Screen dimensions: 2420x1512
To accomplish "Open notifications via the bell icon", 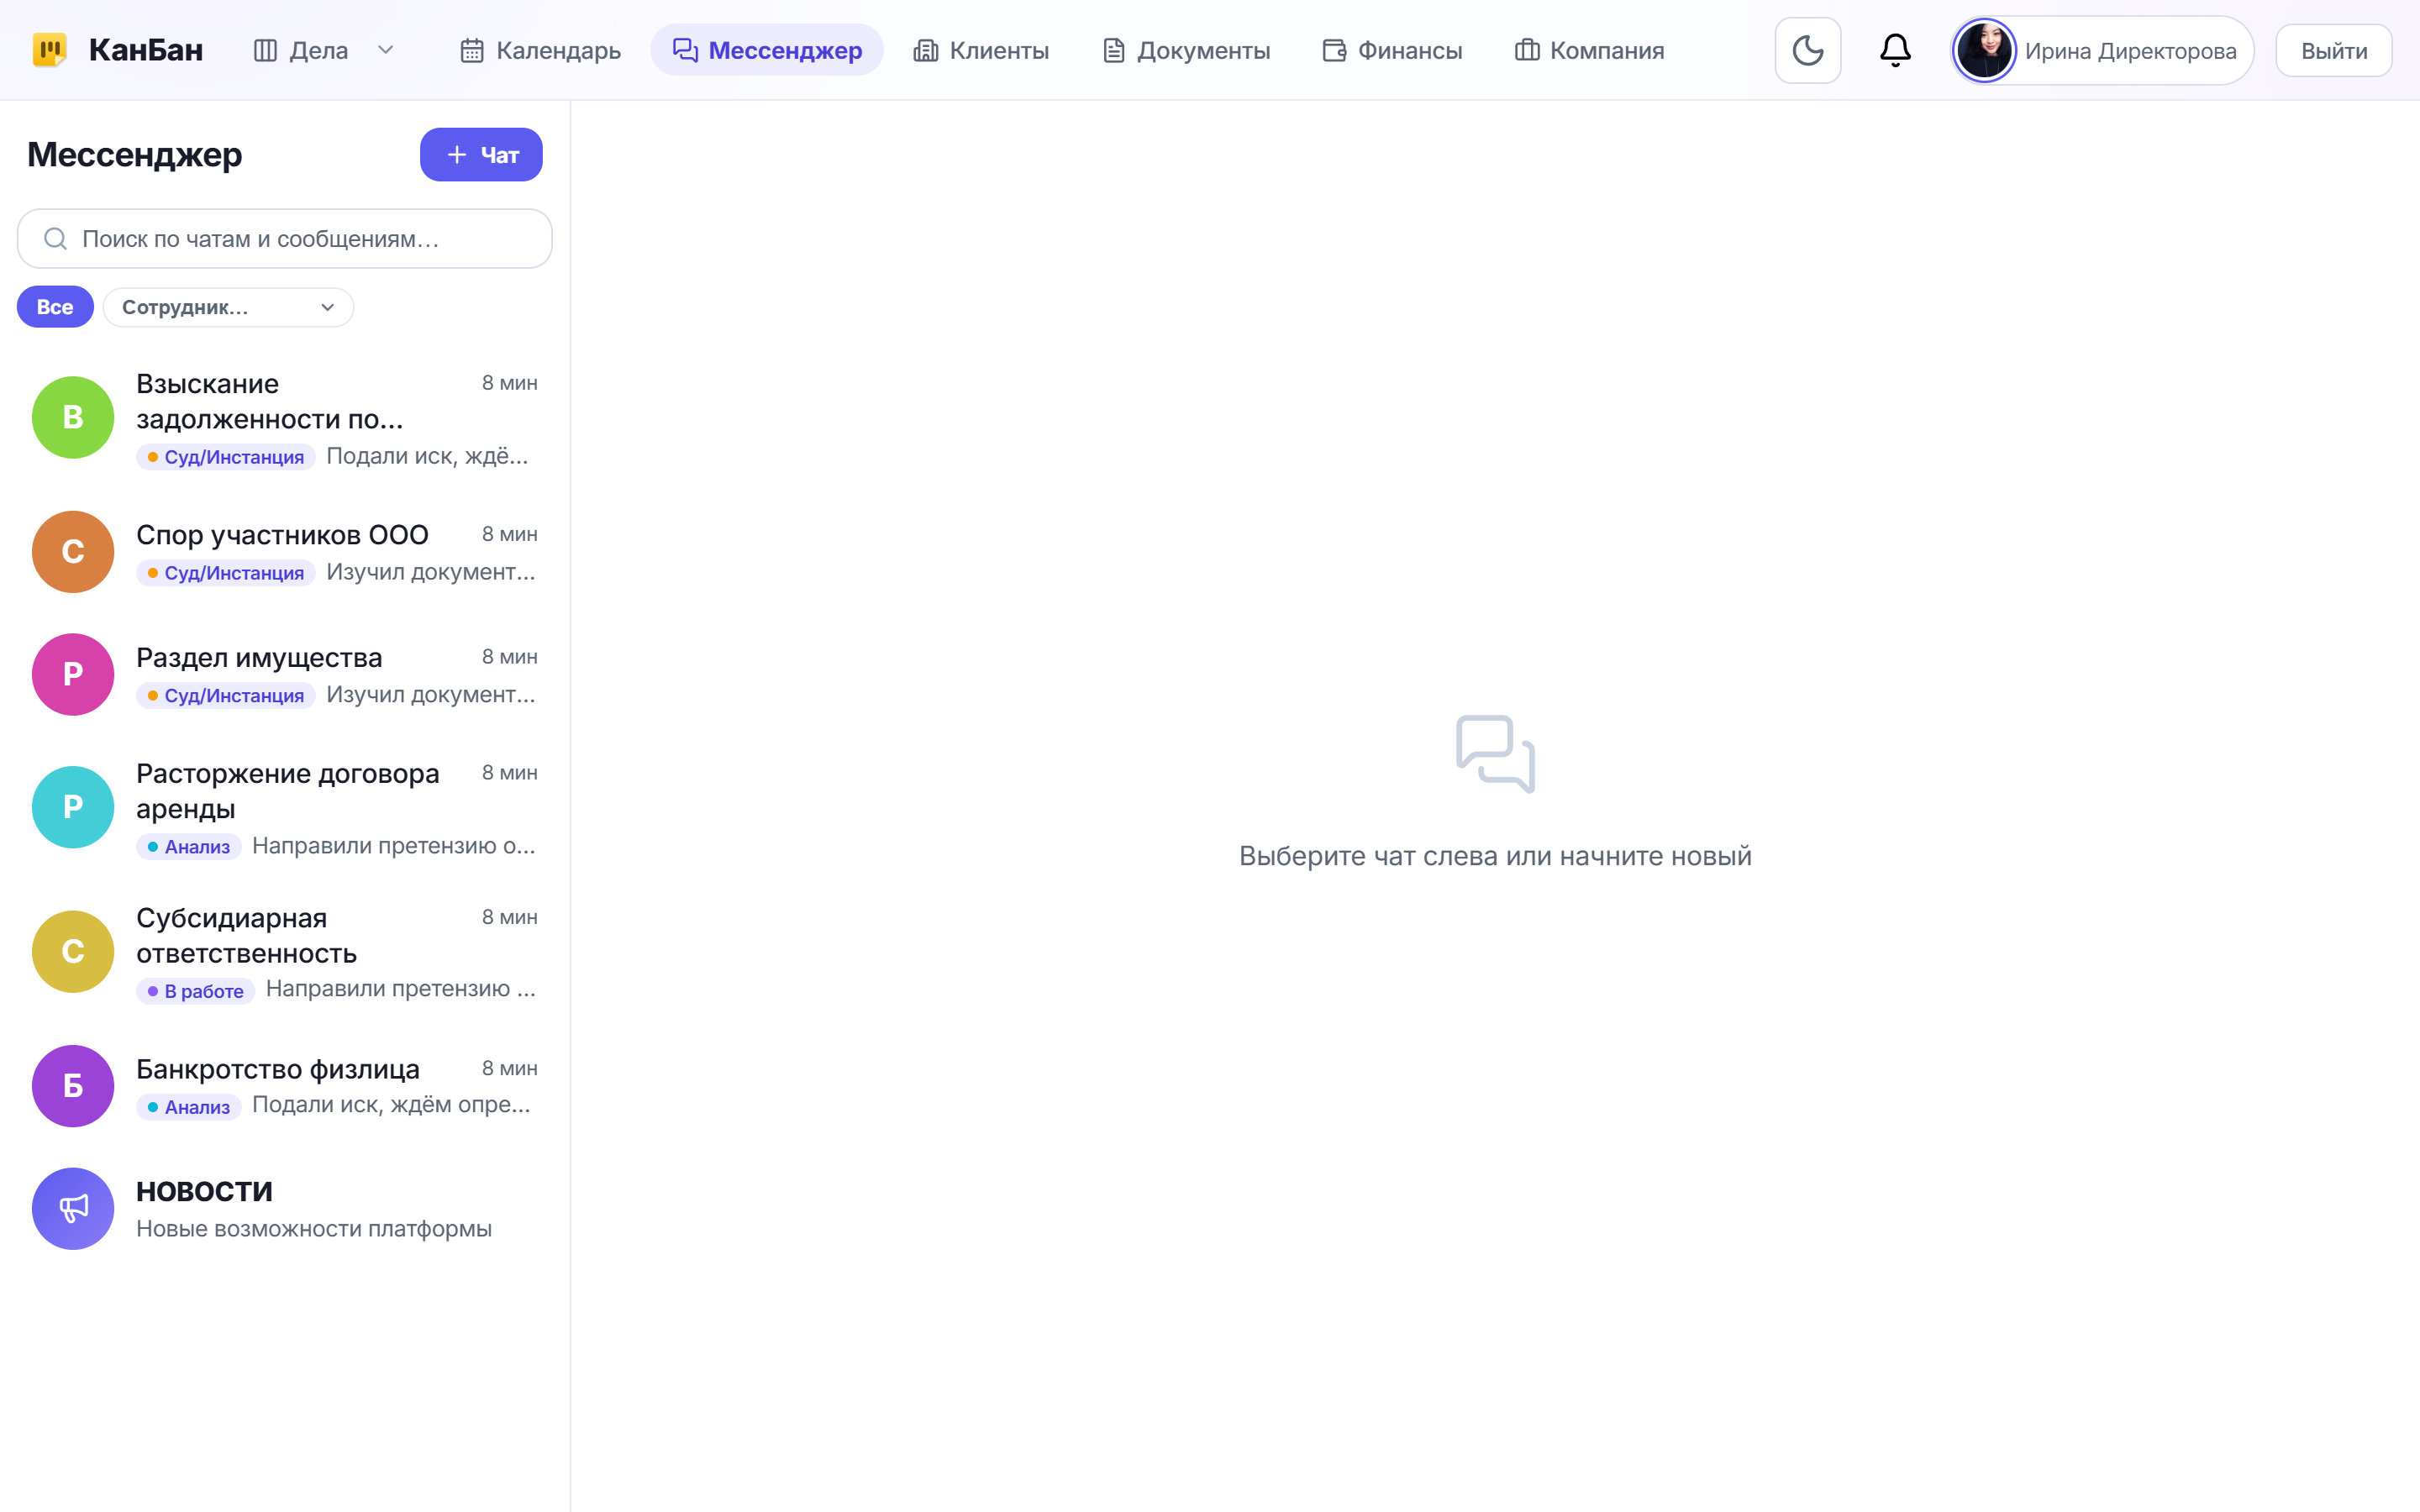I will click(x=1895, y=50).
